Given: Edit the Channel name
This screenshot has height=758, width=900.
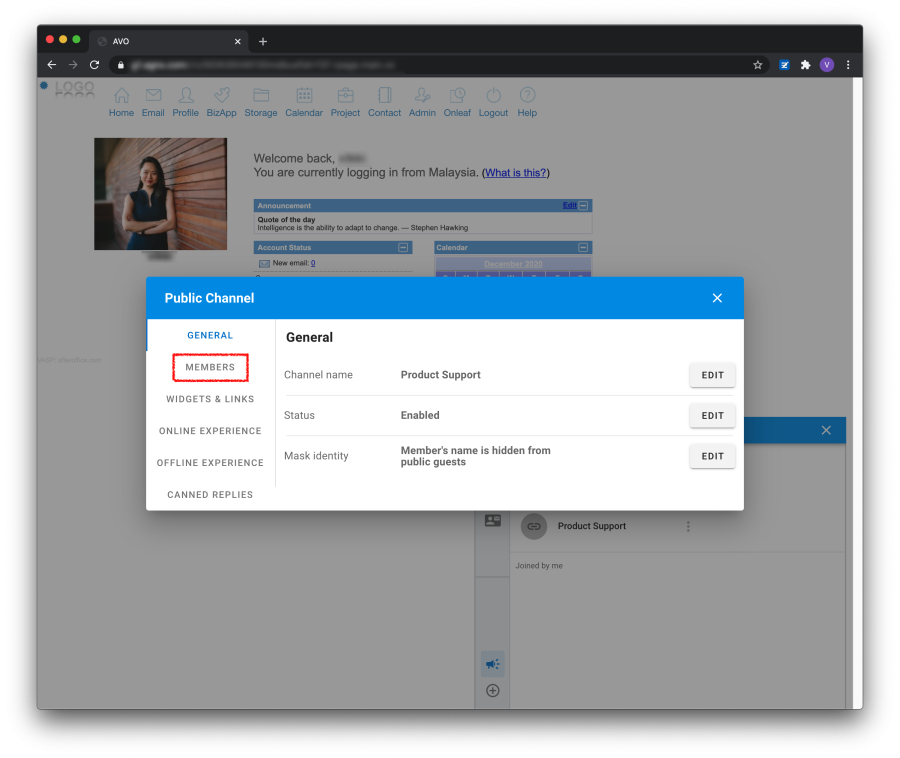Looking at the screenshot, I should (x=712, y=375).
